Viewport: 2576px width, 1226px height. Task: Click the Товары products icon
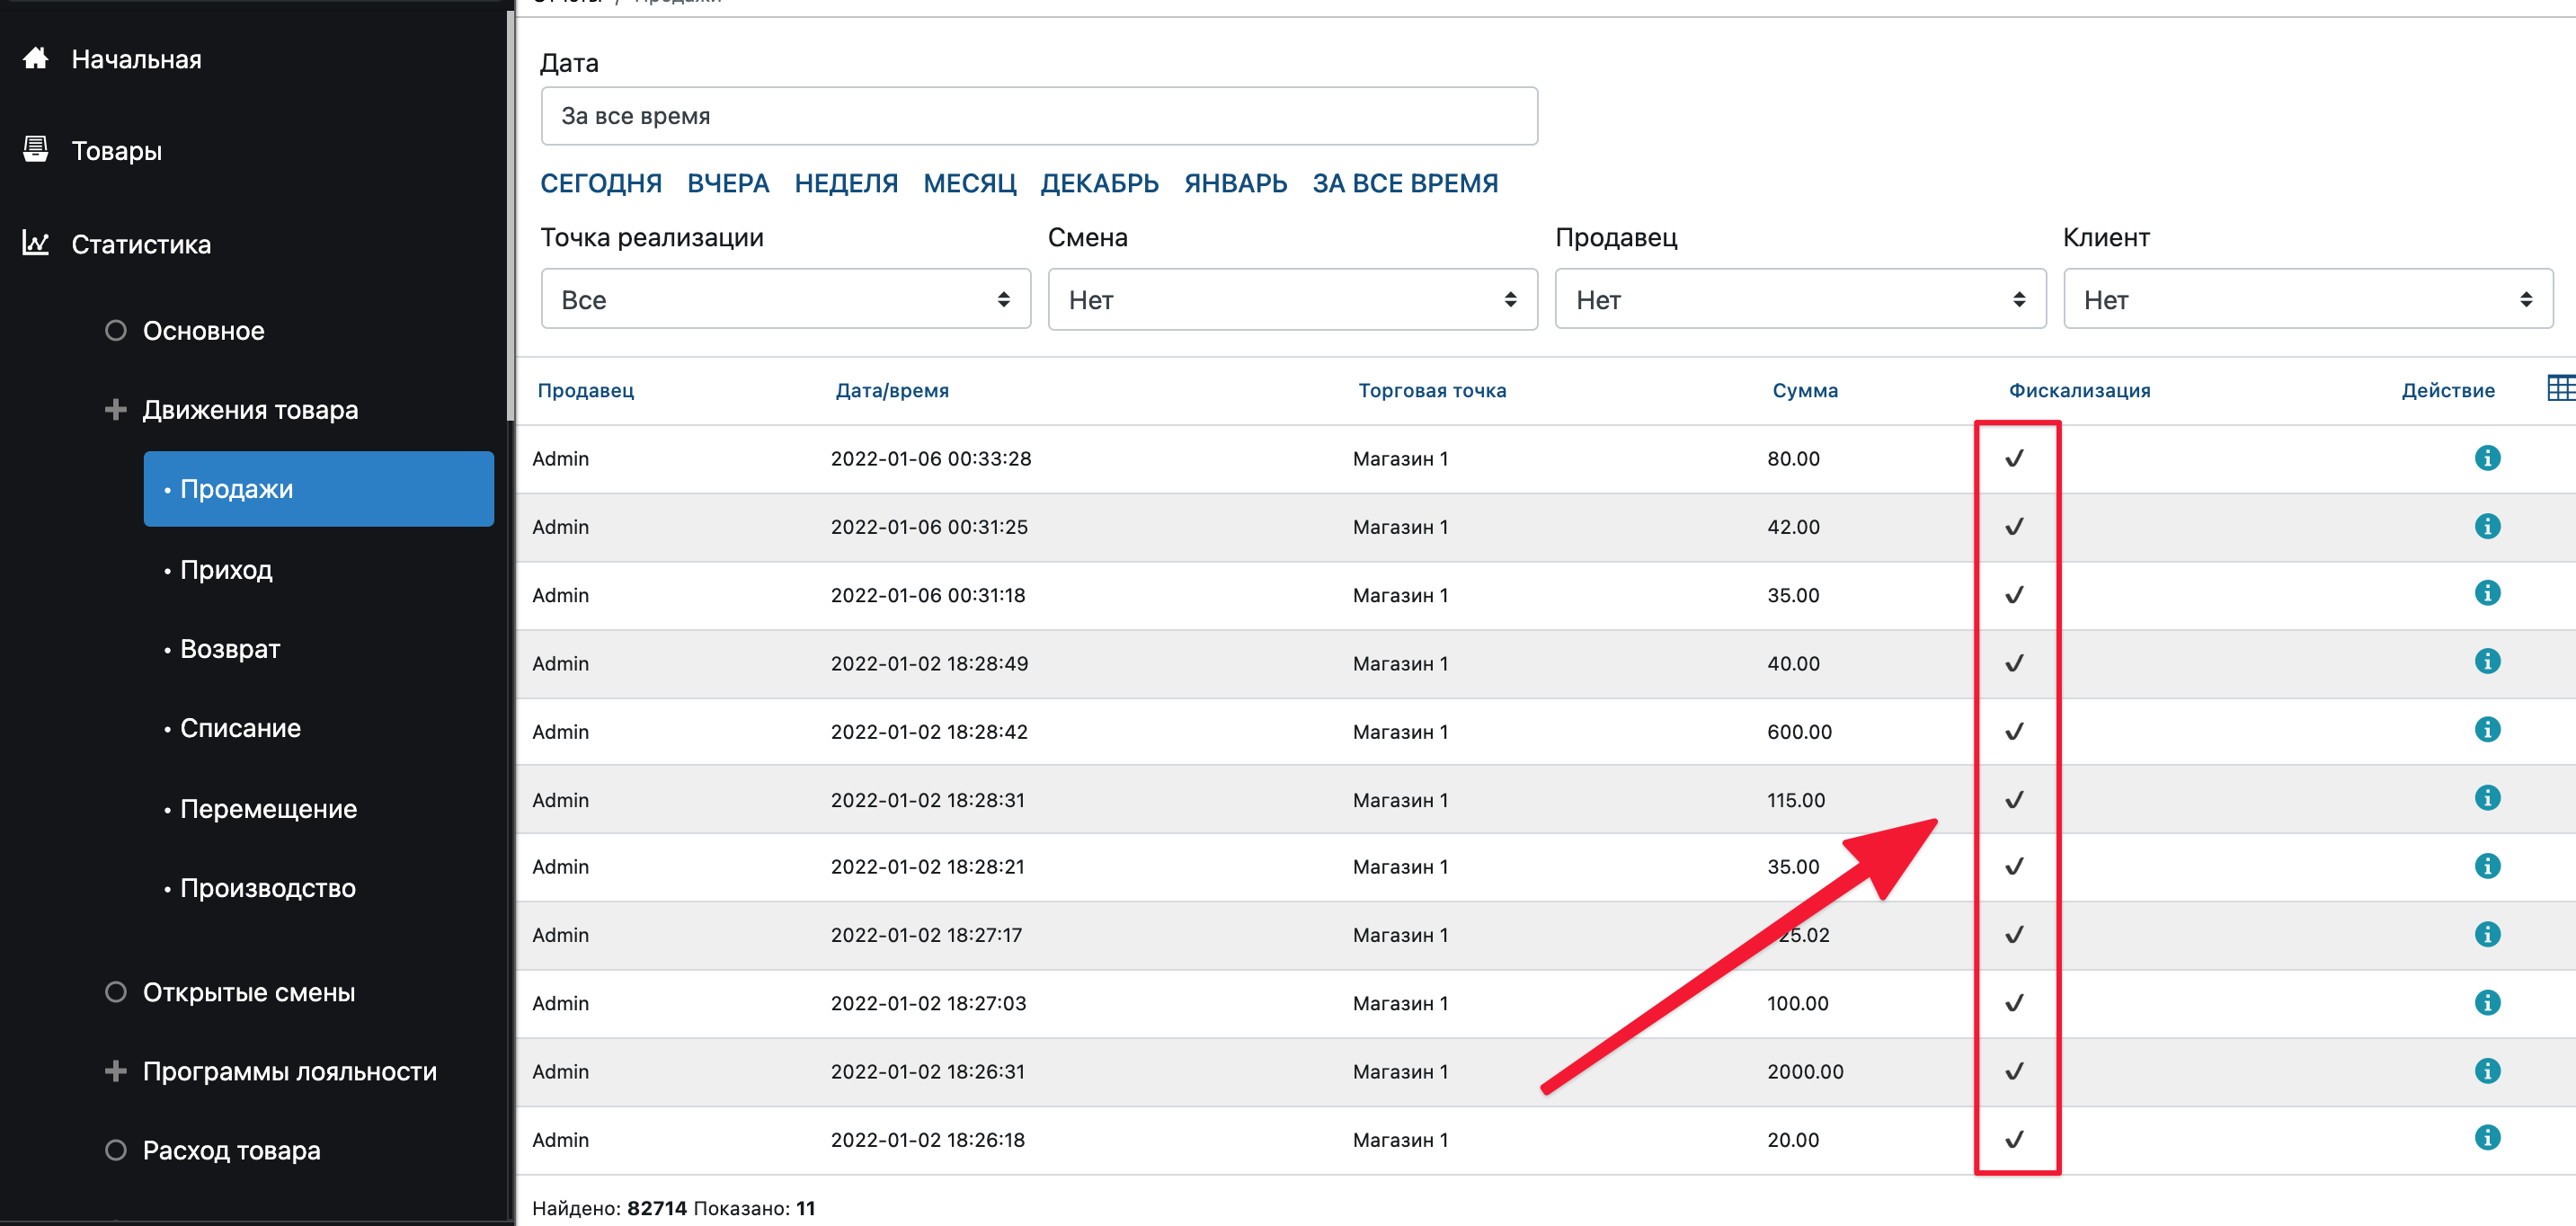pos(36,150)
